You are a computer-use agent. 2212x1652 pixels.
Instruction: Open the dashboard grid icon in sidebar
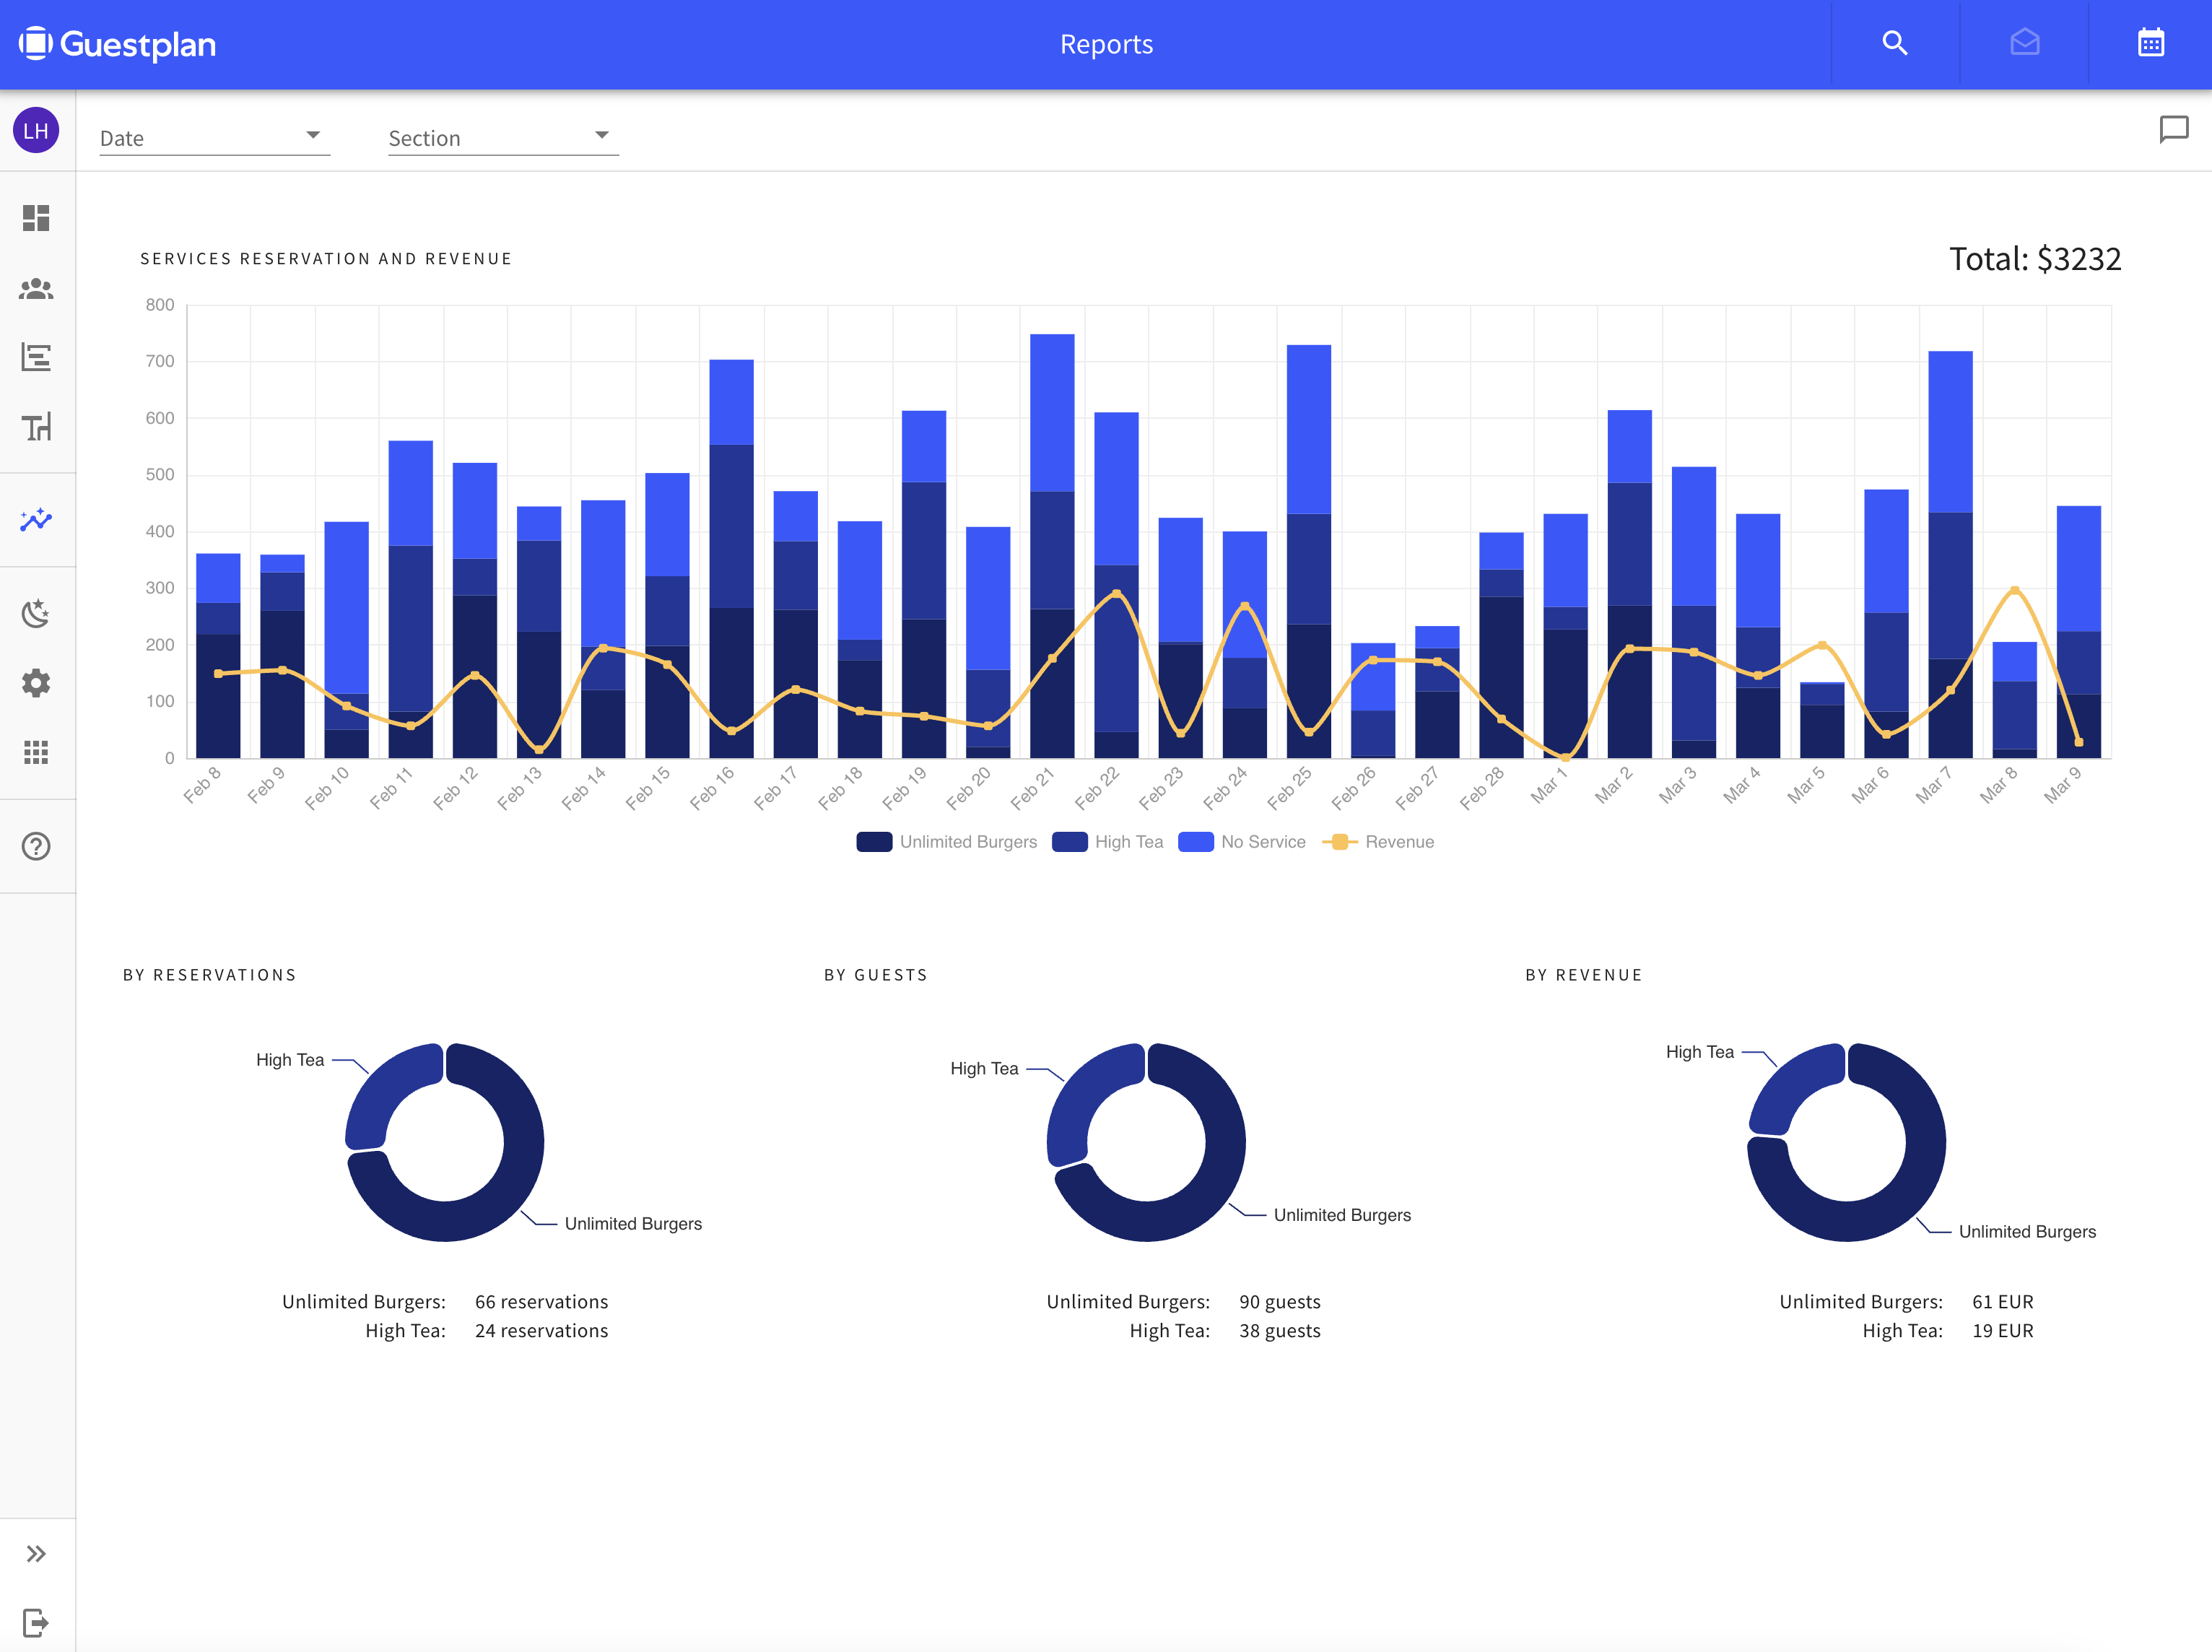[x=36, y=218]
